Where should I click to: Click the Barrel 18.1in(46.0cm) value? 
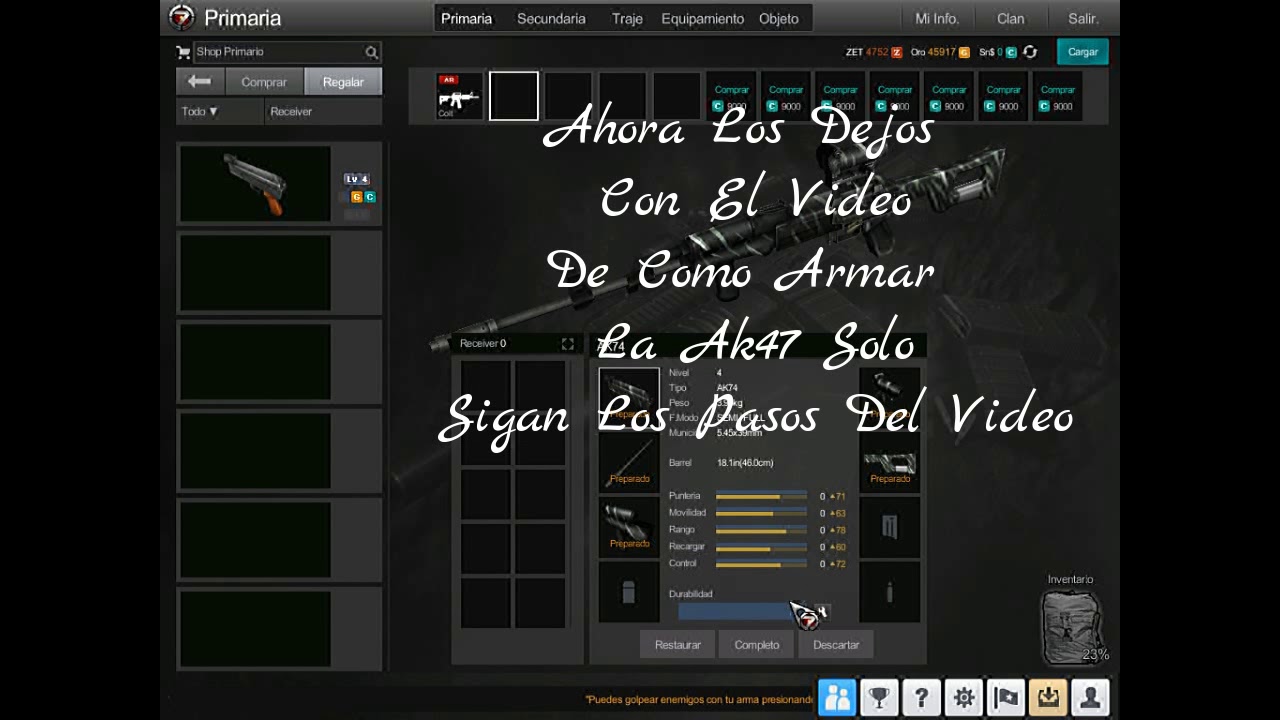tap(745, 463)
